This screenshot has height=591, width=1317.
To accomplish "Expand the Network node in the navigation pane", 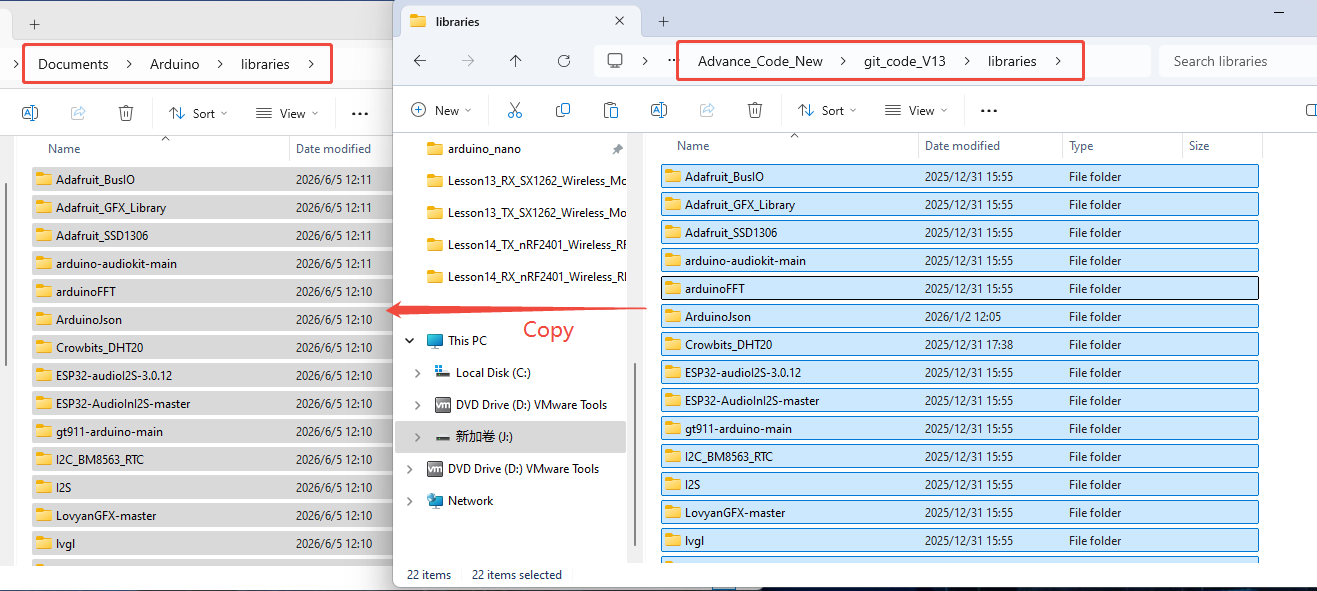I will [x=410, y=501].
